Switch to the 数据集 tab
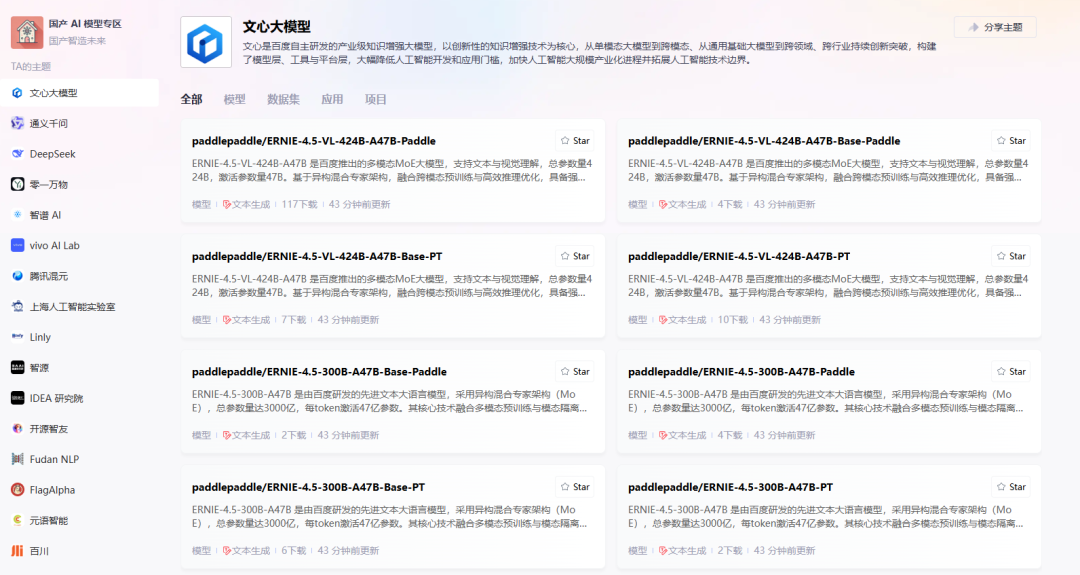Image resolution: width=1080 pixels, height=575 pixels. pos(283,99)
